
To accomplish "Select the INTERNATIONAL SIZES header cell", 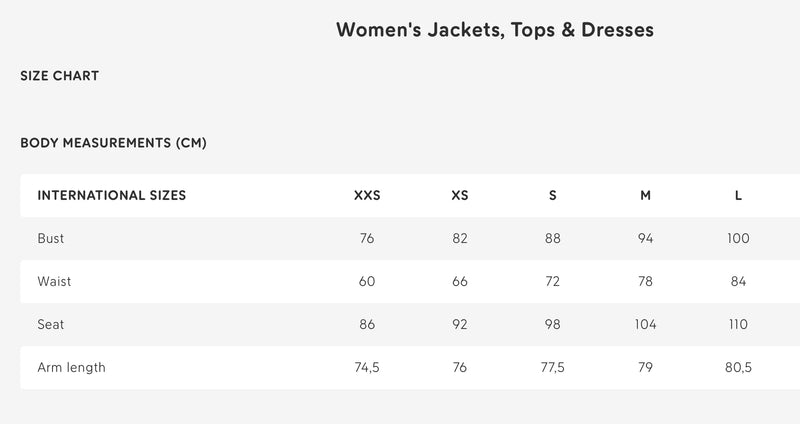I will tap(111, 196).
